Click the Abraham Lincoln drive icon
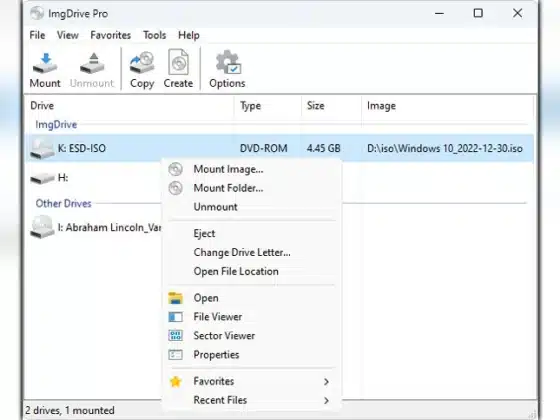560x420 pixels. [x=42, y=227]
